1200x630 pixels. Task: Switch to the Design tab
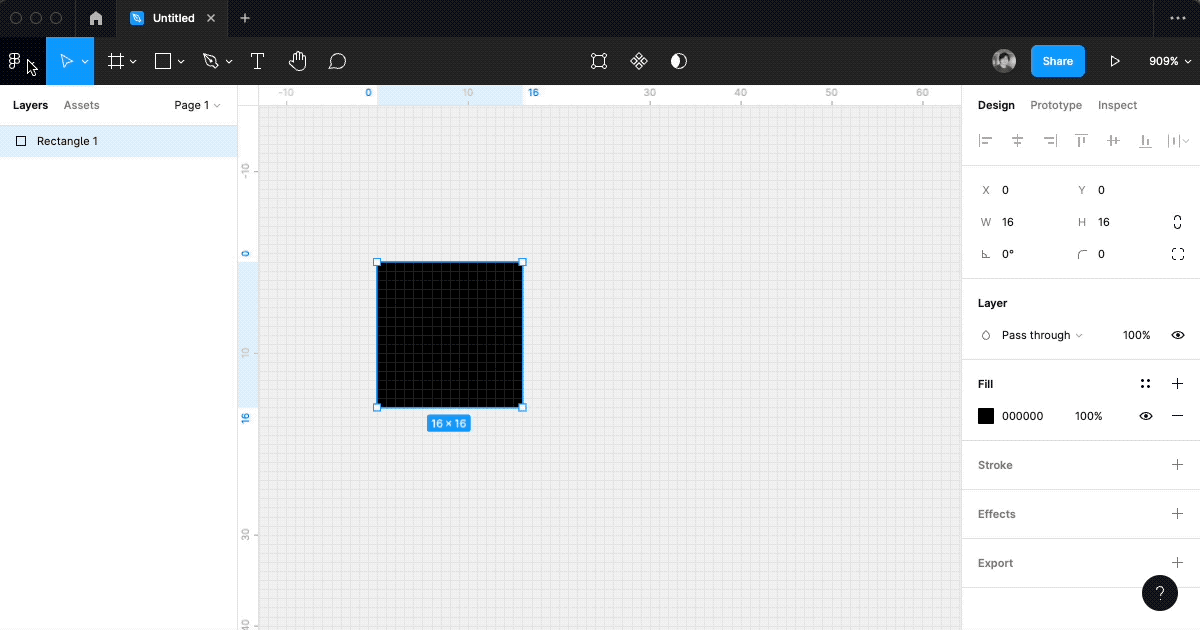pos(996,105)
